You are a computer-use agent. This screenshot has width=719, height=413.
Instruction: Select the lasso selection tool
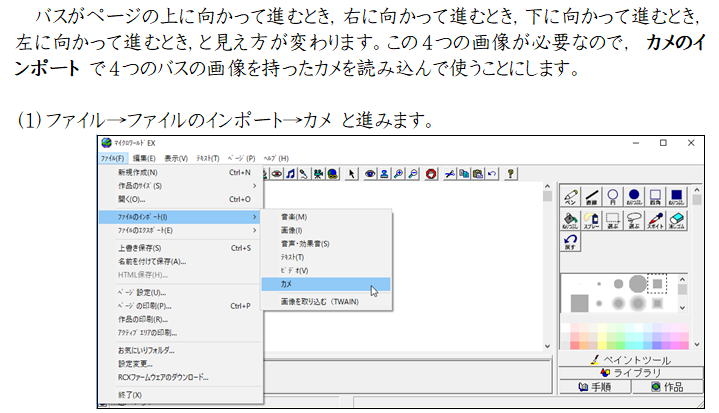tap(634, 220)
